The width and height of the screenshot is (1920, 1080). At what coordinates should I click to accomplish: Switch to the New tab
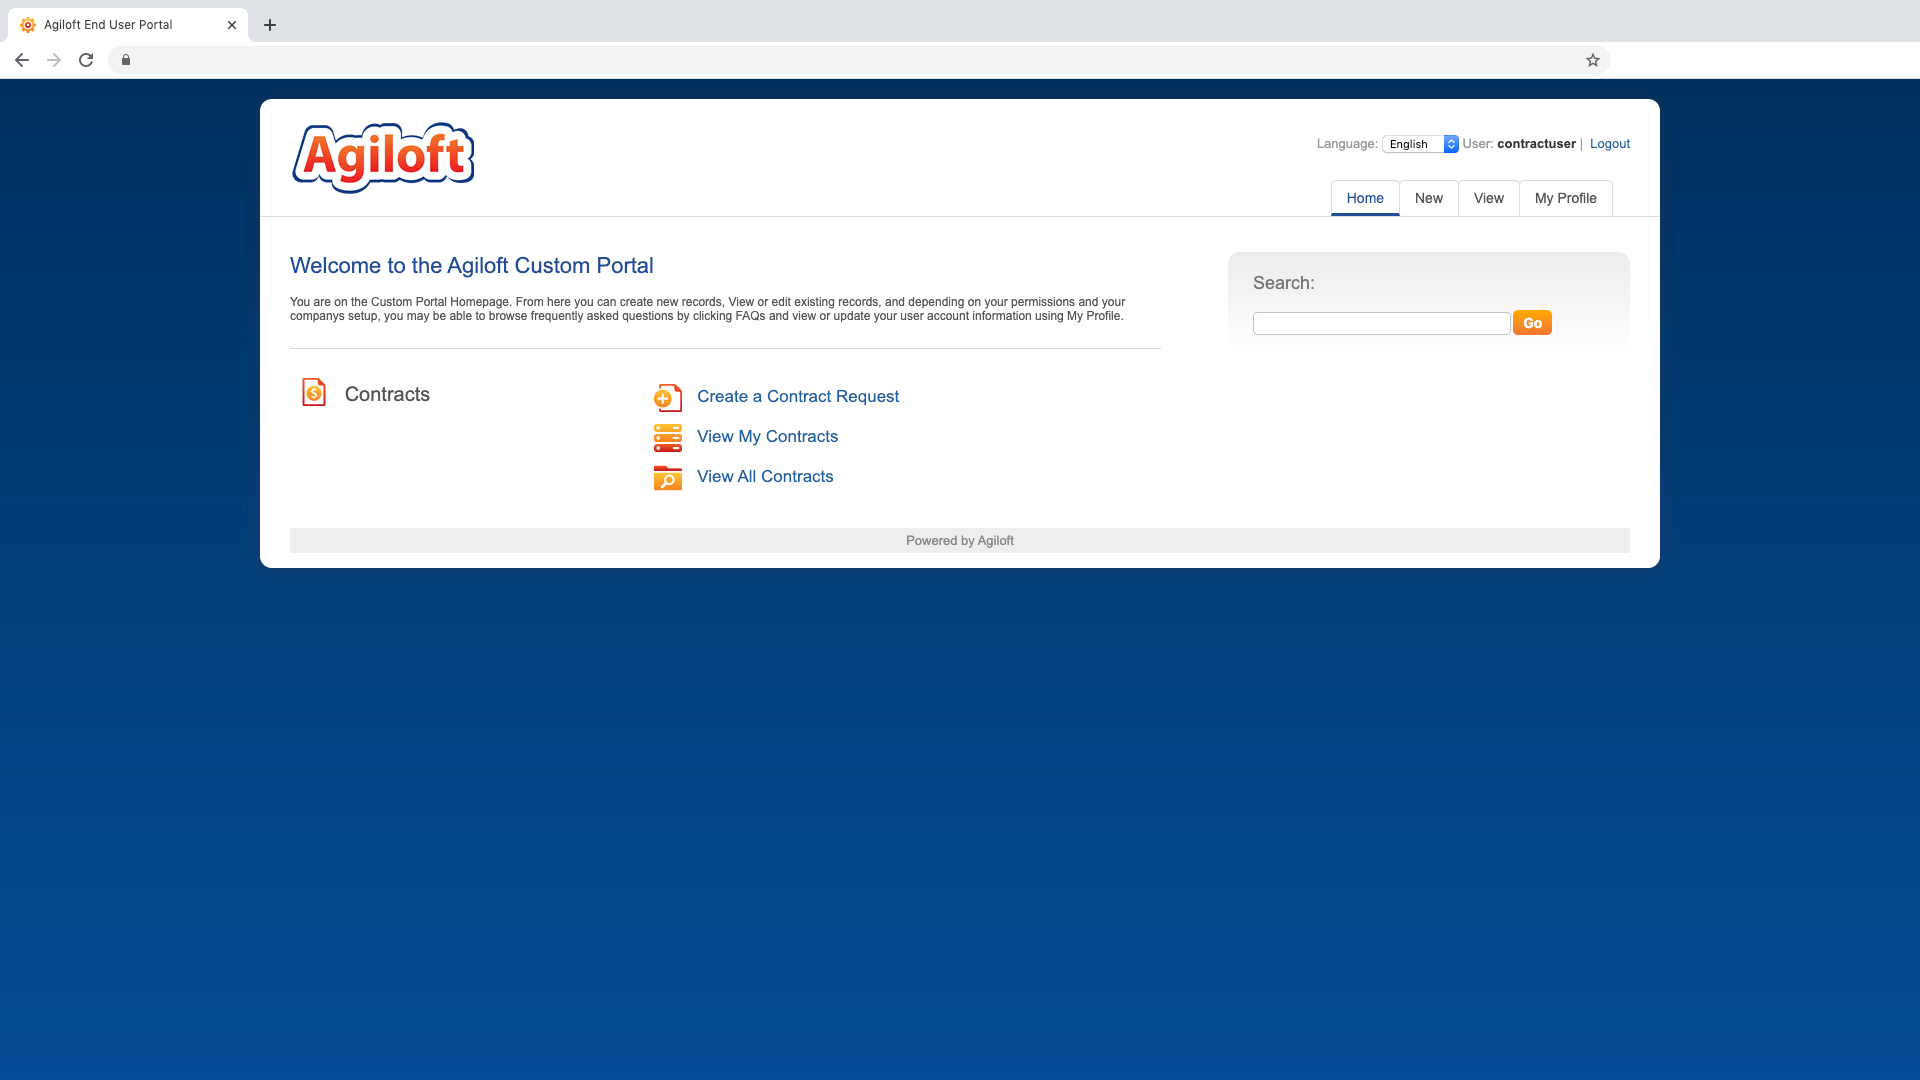[x=1428, y=198]
